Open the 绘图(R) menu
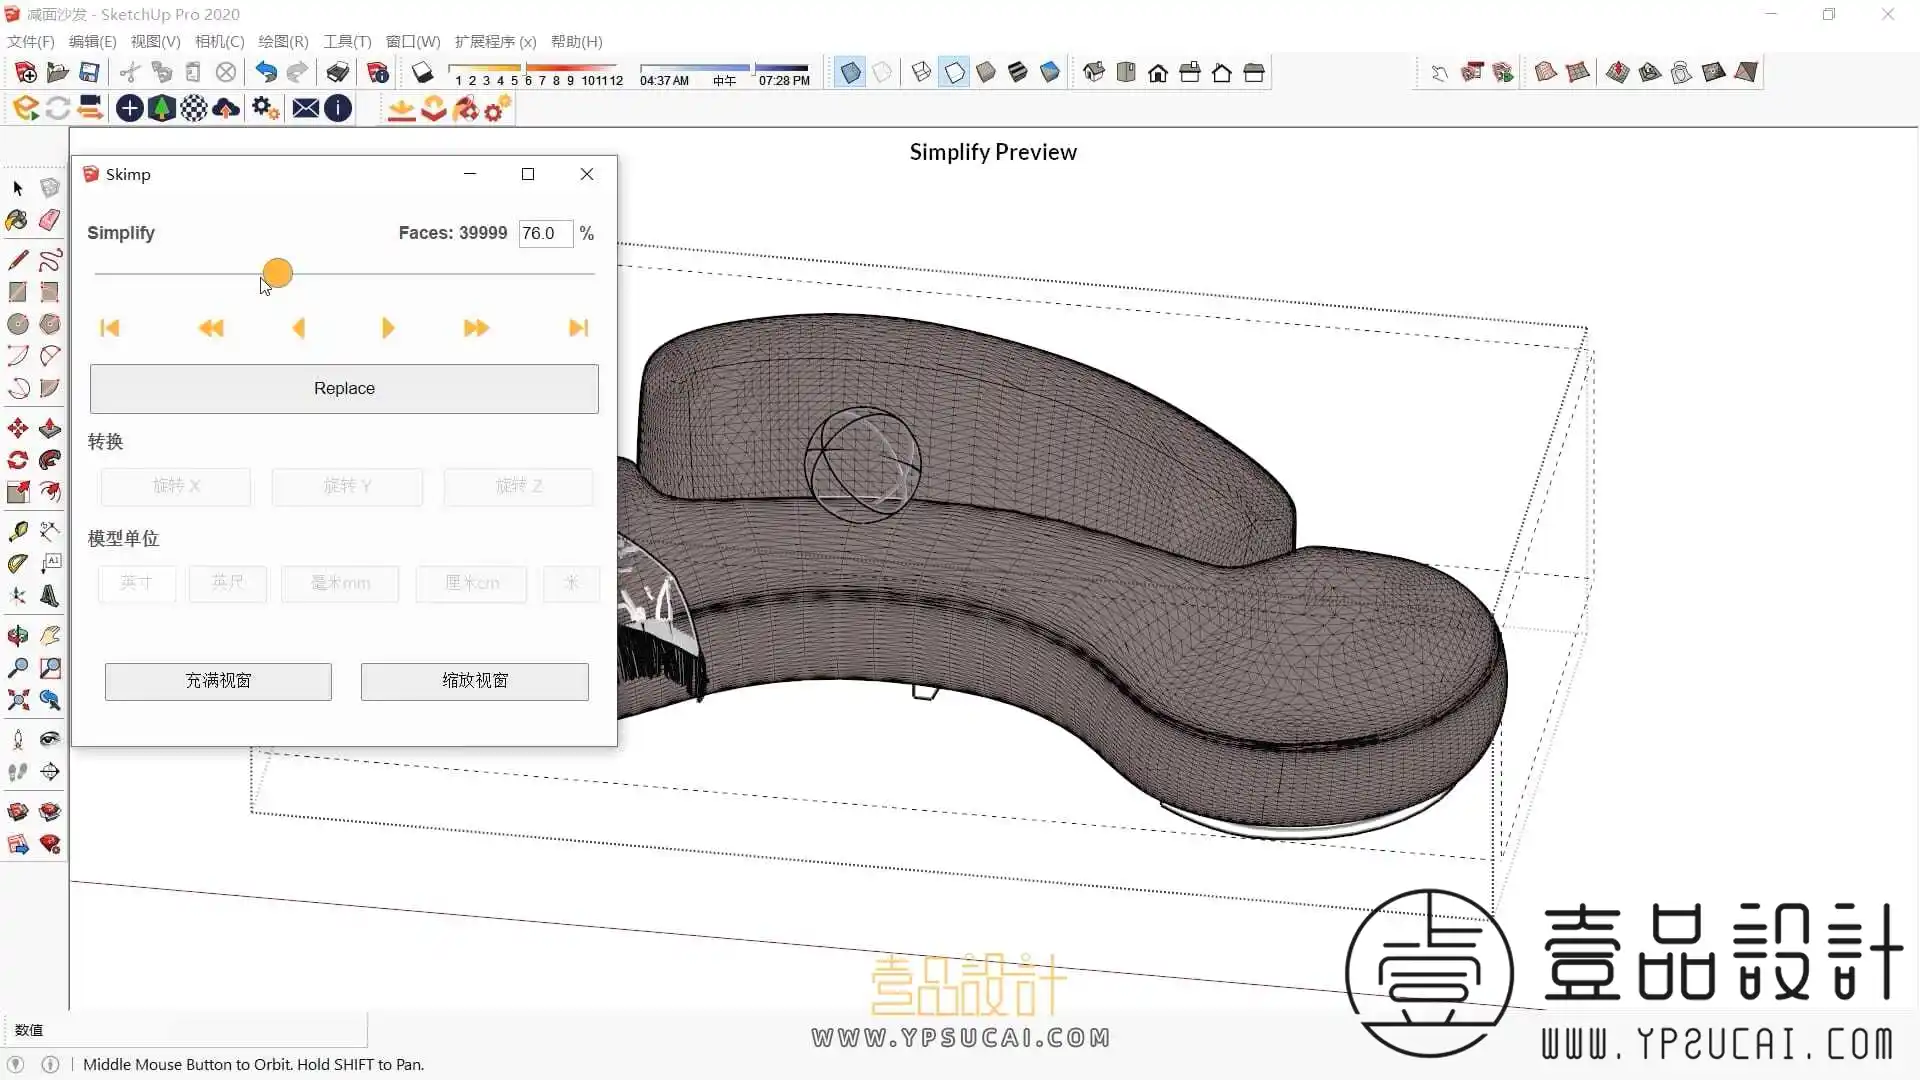This screenshot has width=1920, height=1080. [283, 41]
